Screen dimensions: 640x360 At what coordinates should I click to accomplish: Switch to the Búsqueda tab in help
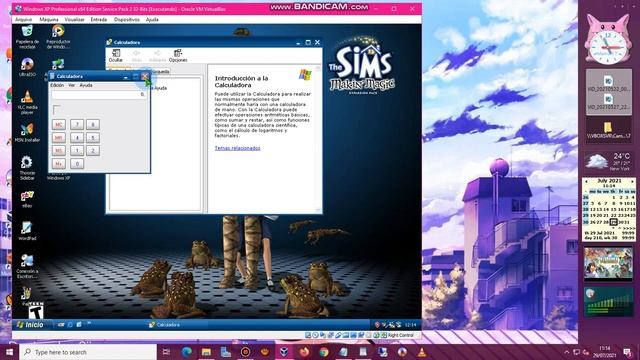pyautogui.click(x=160, y=71)
